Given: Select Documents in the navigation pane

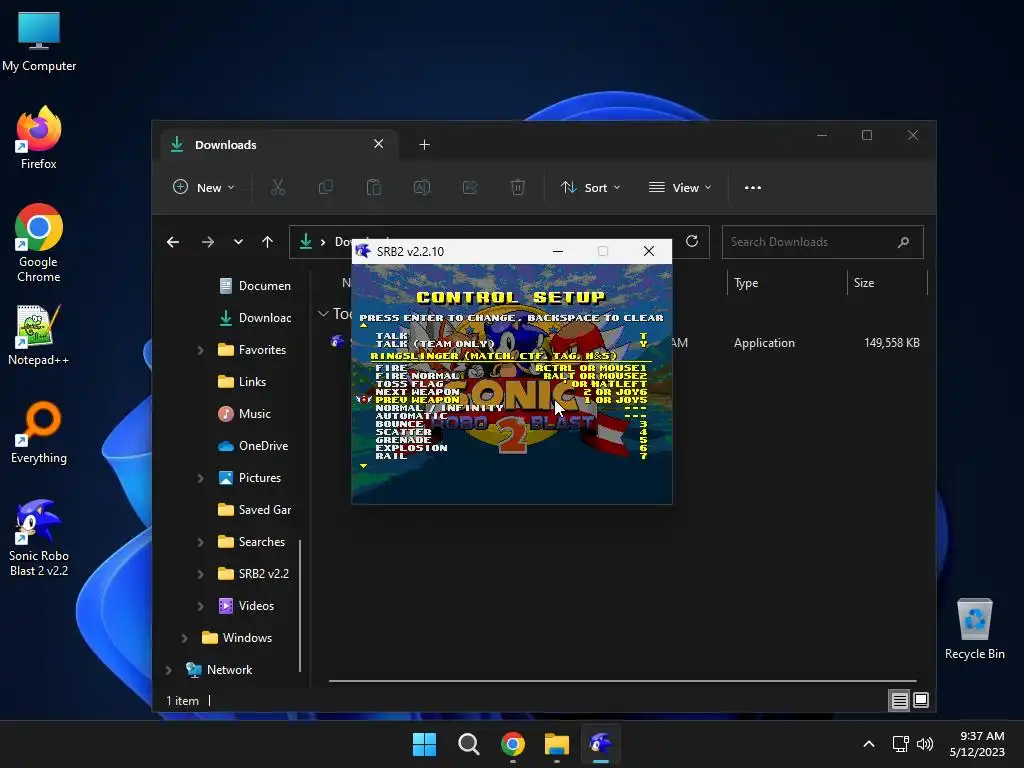Looking at the screenshot, I should pyautogui.click(x=255, y=286).
